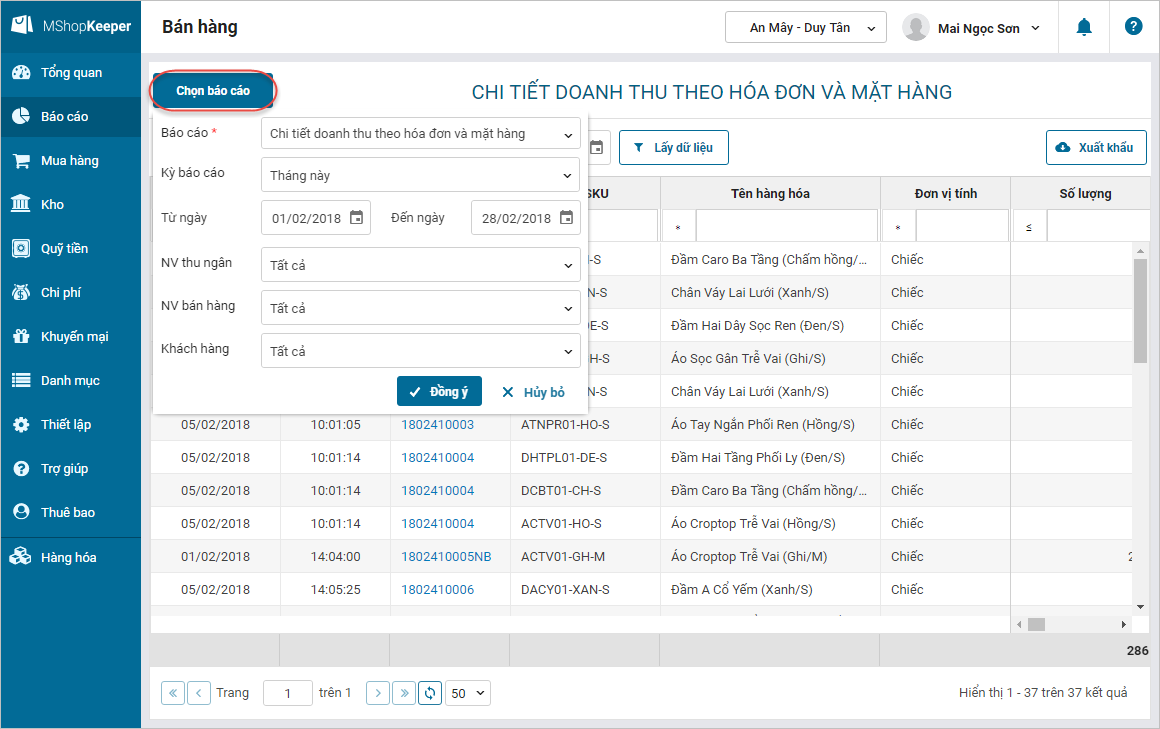
Task: Confirm with the Đồng ý button
Action: pyautogui.click(x=439, y=392)
